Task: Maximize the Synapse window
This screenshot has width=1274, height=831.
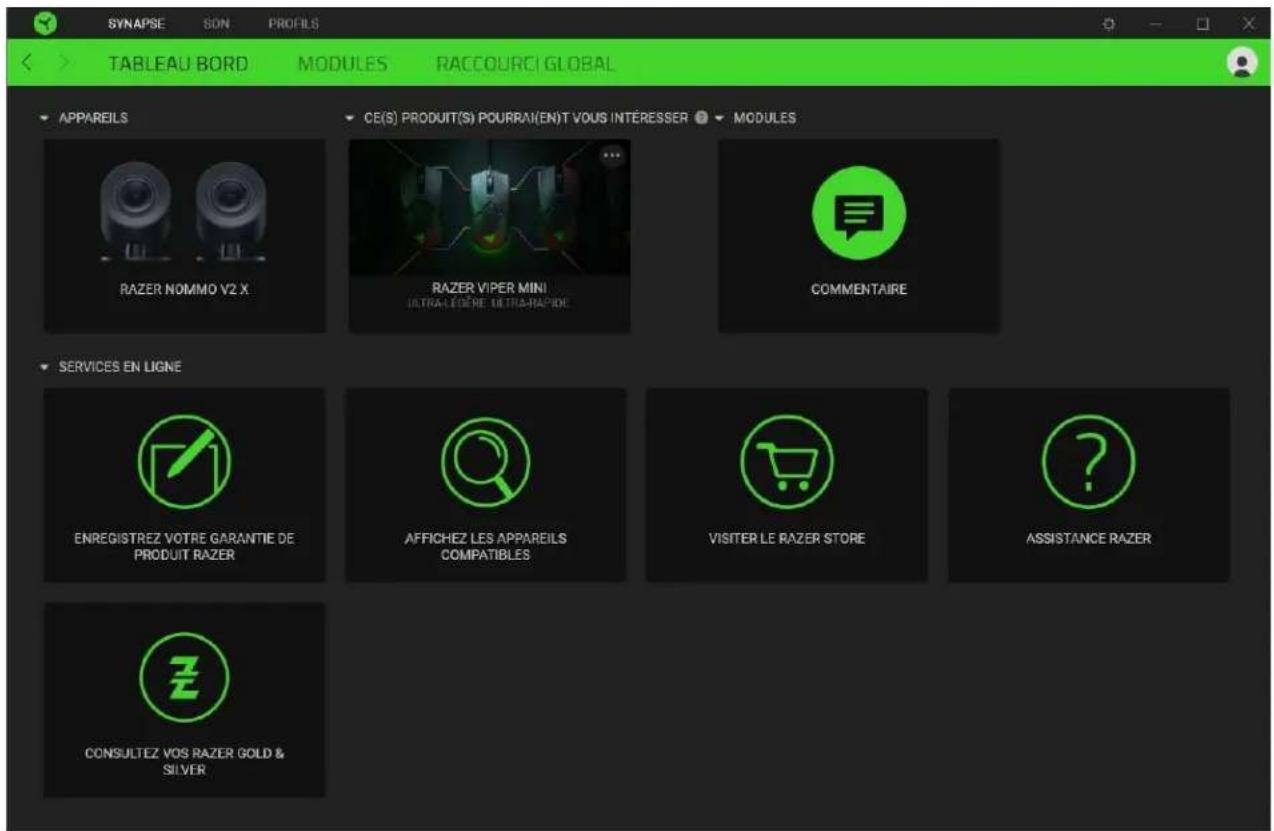Action: click(1203, 23)
